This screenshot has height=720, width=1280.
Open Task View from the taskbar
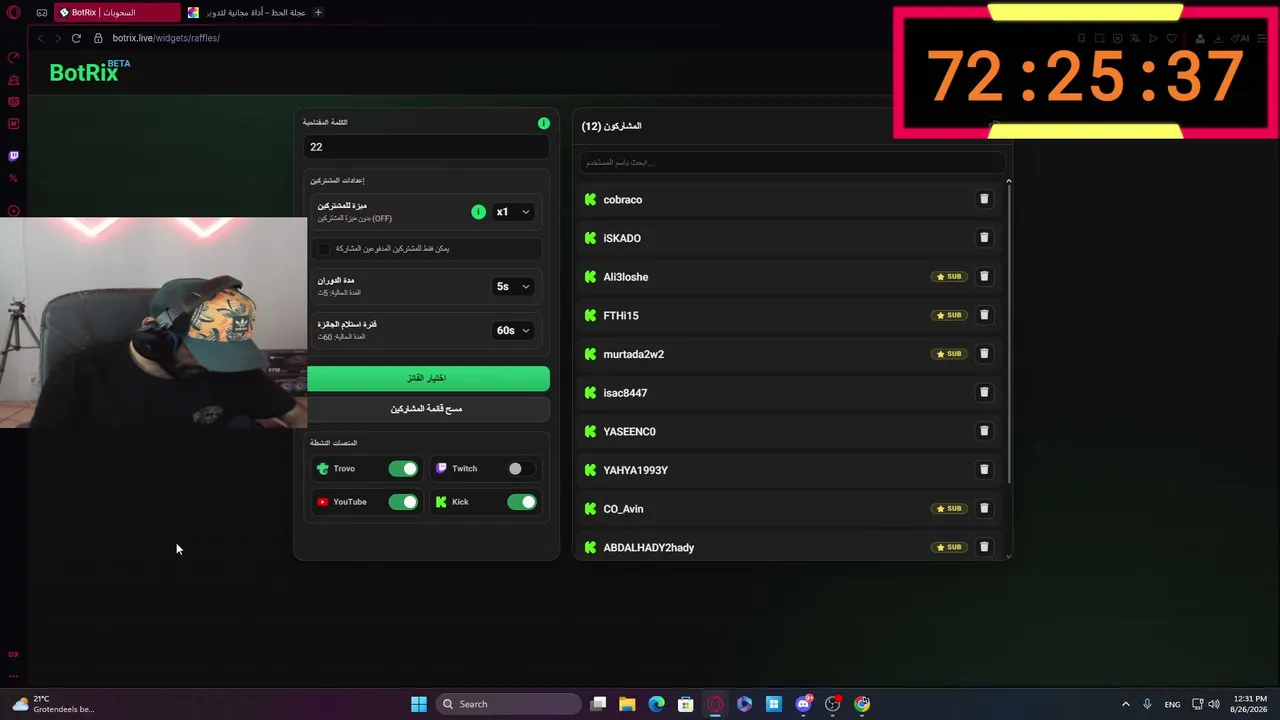pos(598,704)
